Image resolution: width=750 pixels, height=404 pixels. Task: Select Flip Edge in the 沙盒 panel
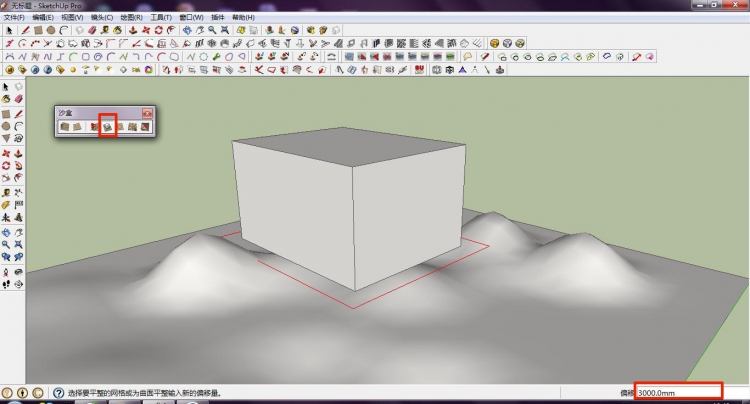(145, 127)
